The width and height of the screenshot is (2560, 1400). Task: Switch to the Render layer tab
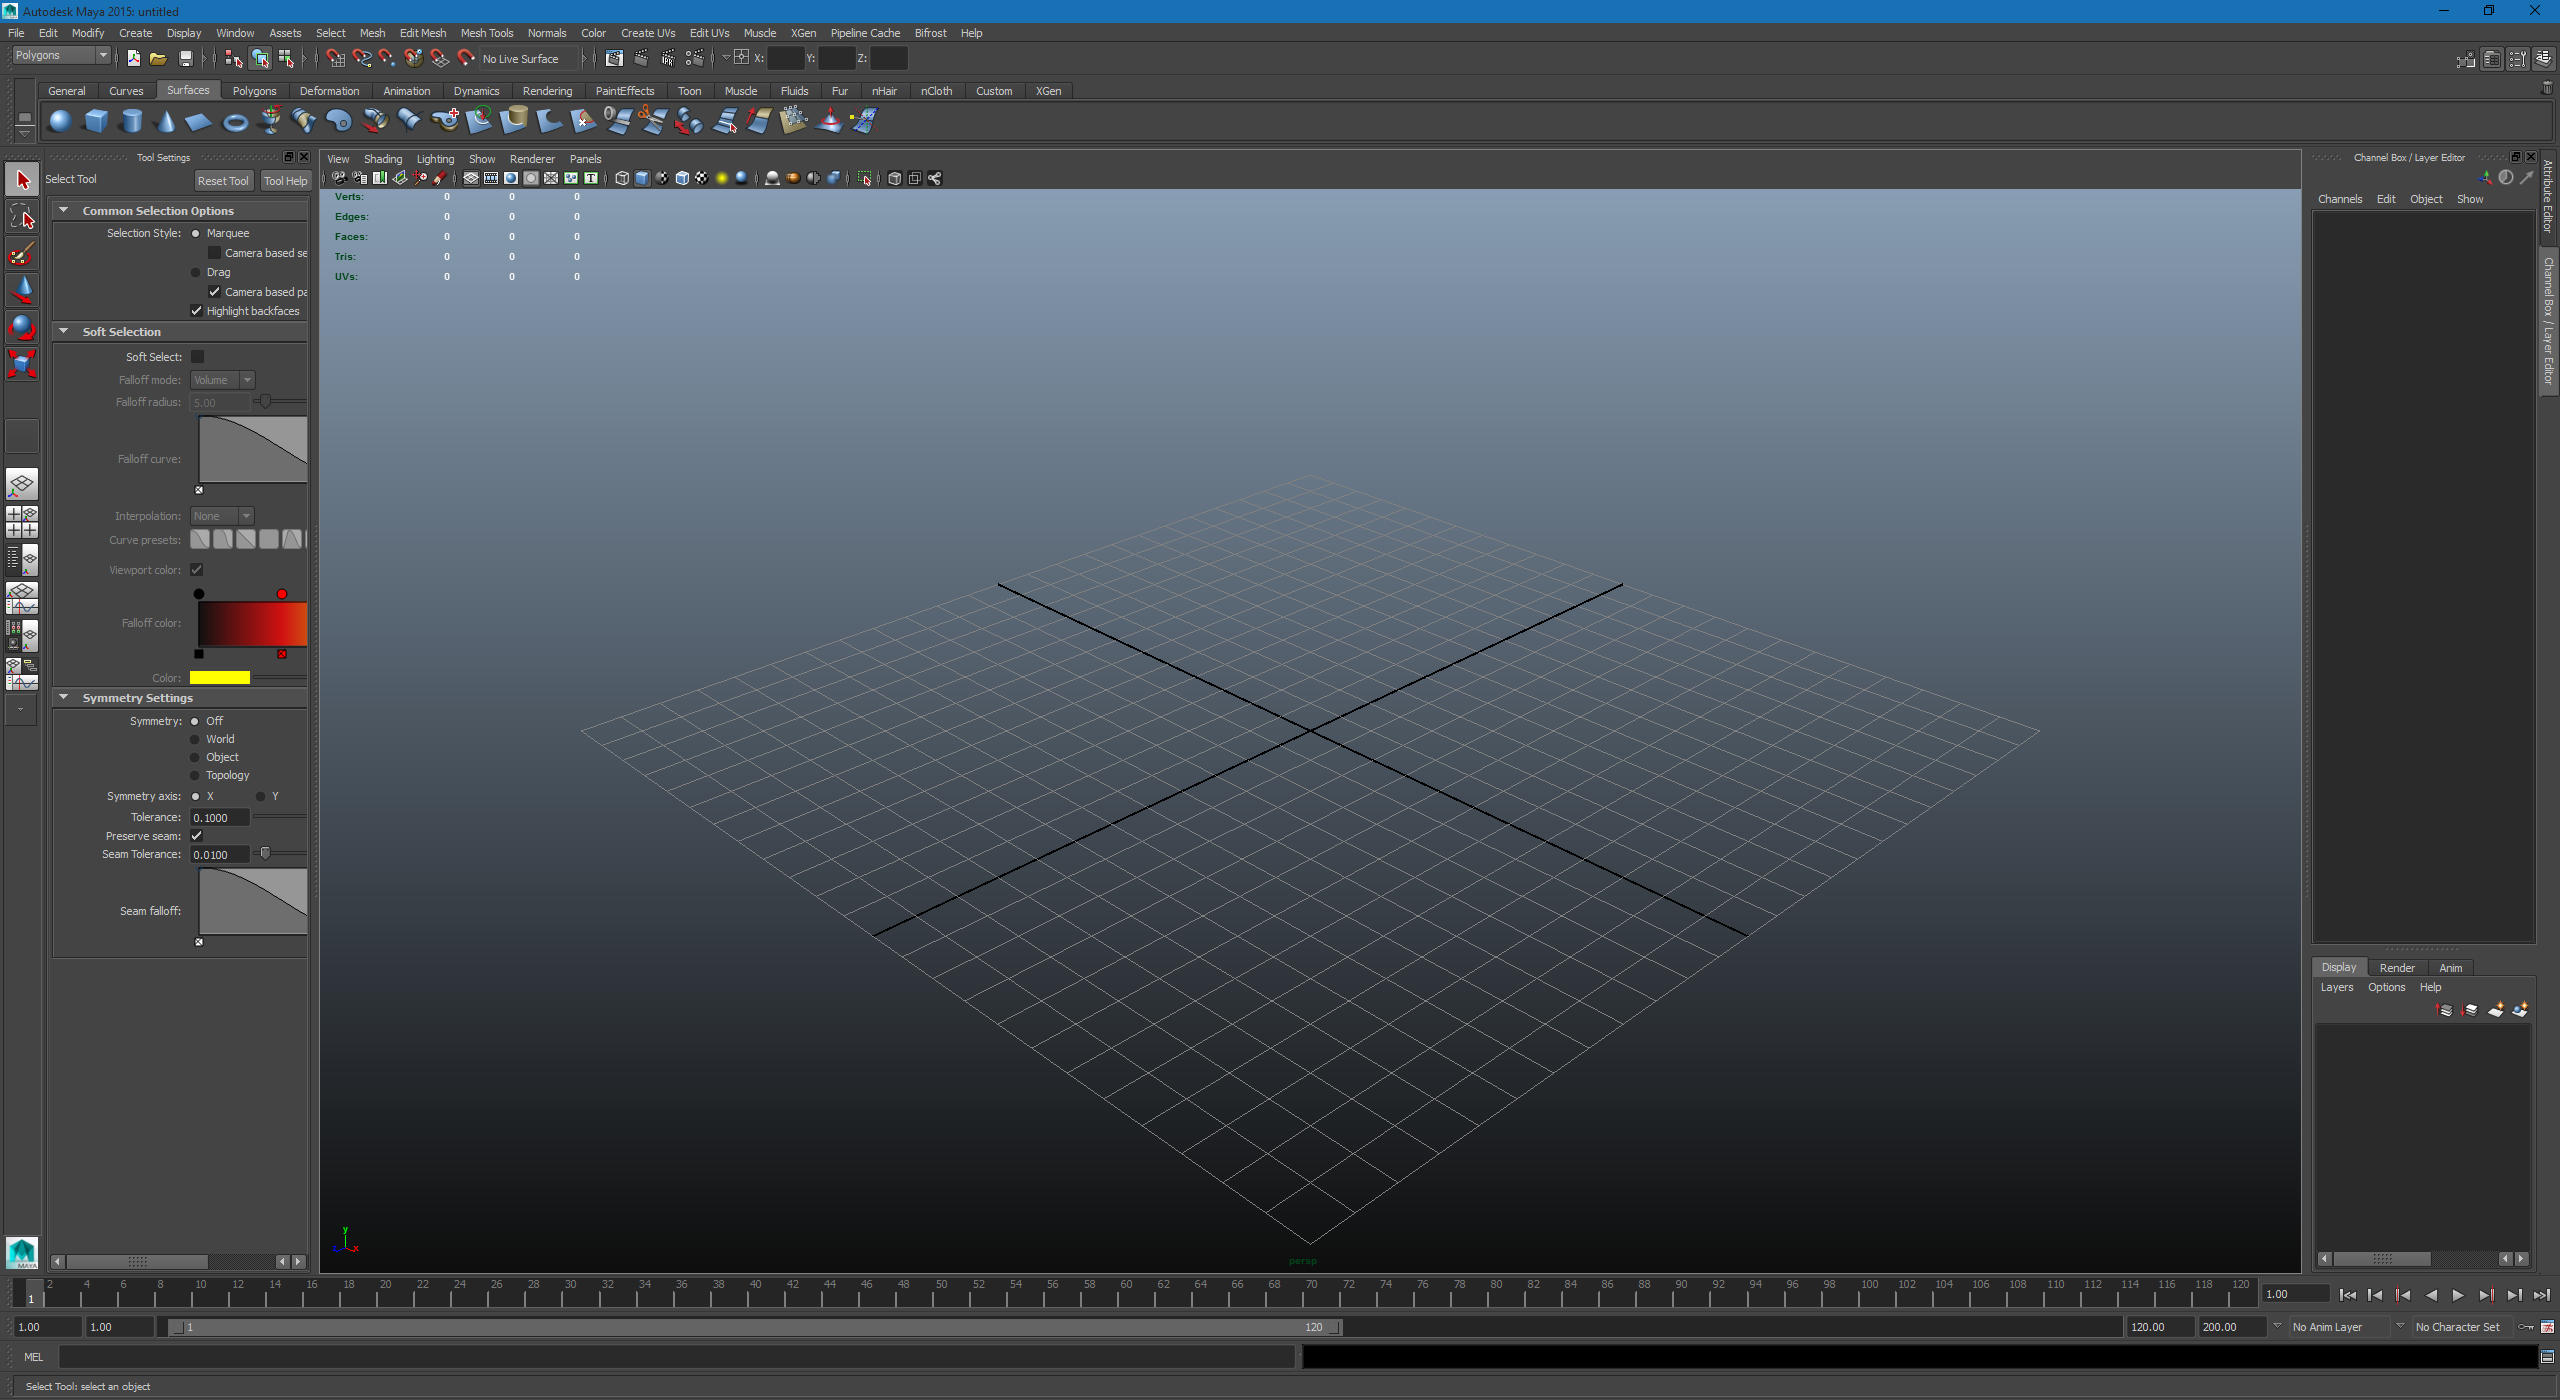pyautogui.click(x=2397, y=967)
